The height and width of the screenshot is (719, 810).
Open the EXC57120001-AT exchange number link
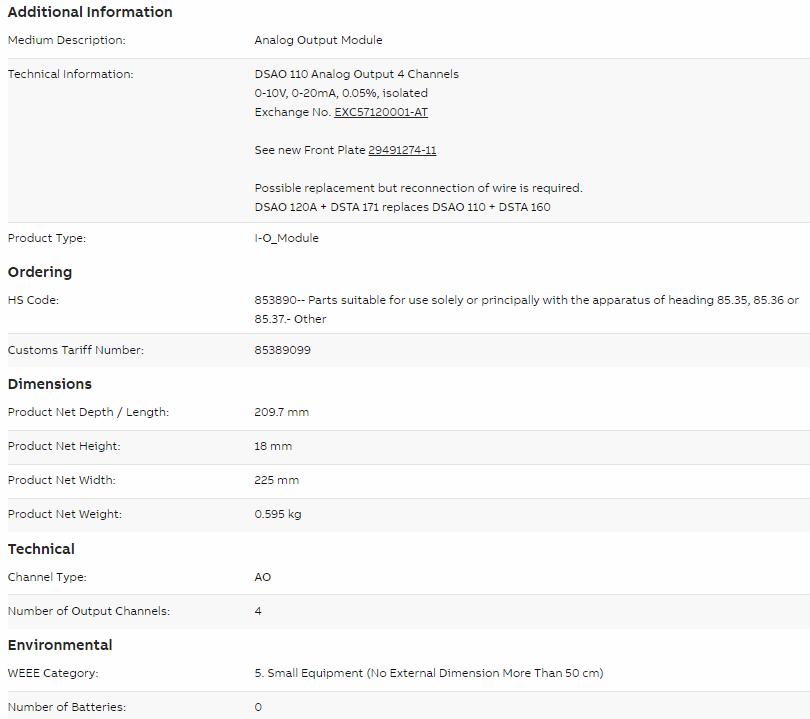pyautogui.click(x=381, y=112)
